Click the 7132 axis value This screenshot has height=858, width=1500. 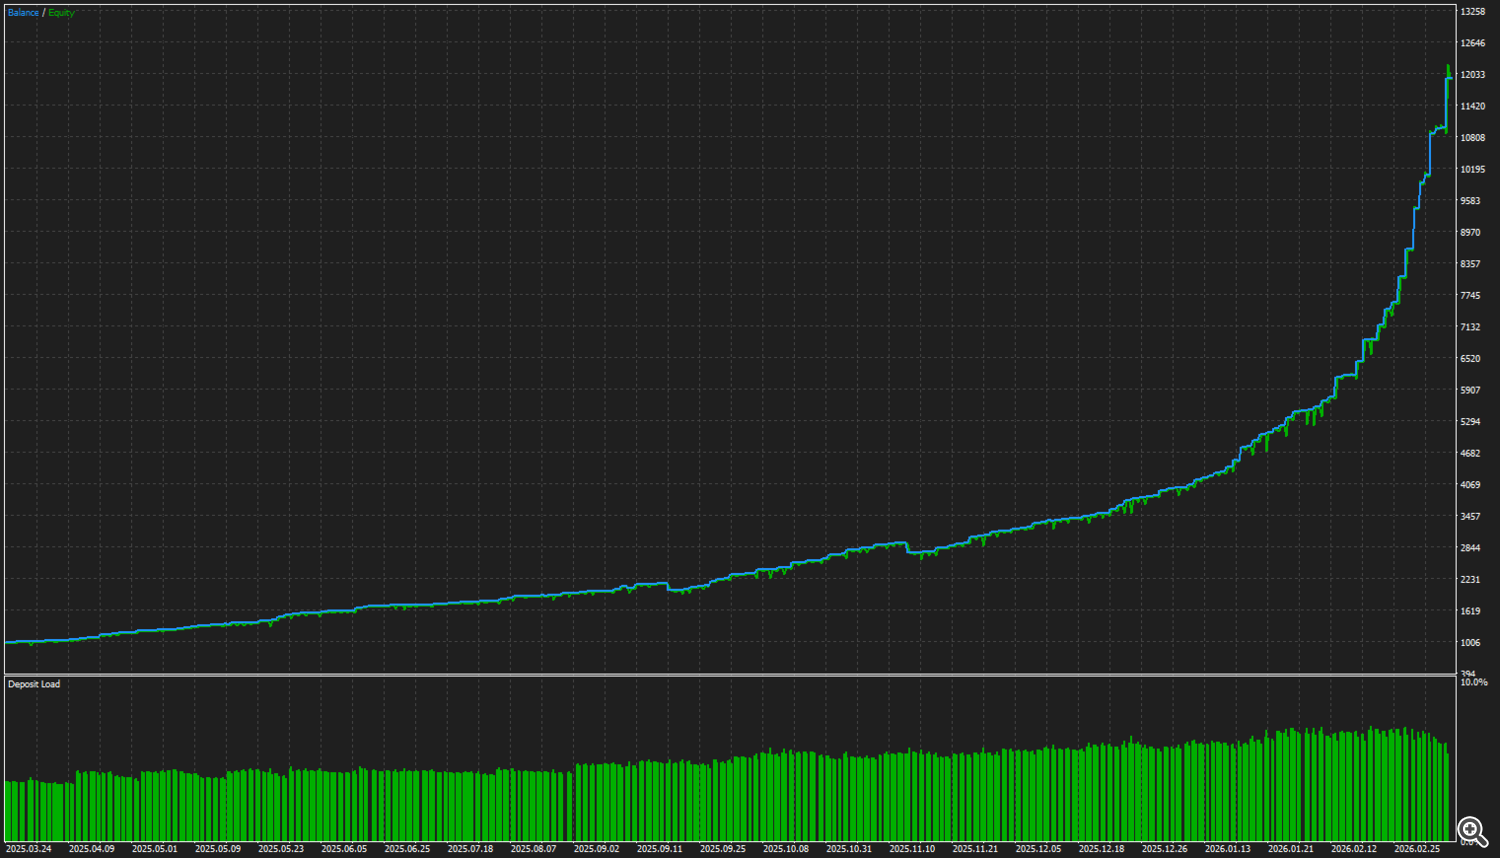click(1470, 327)
